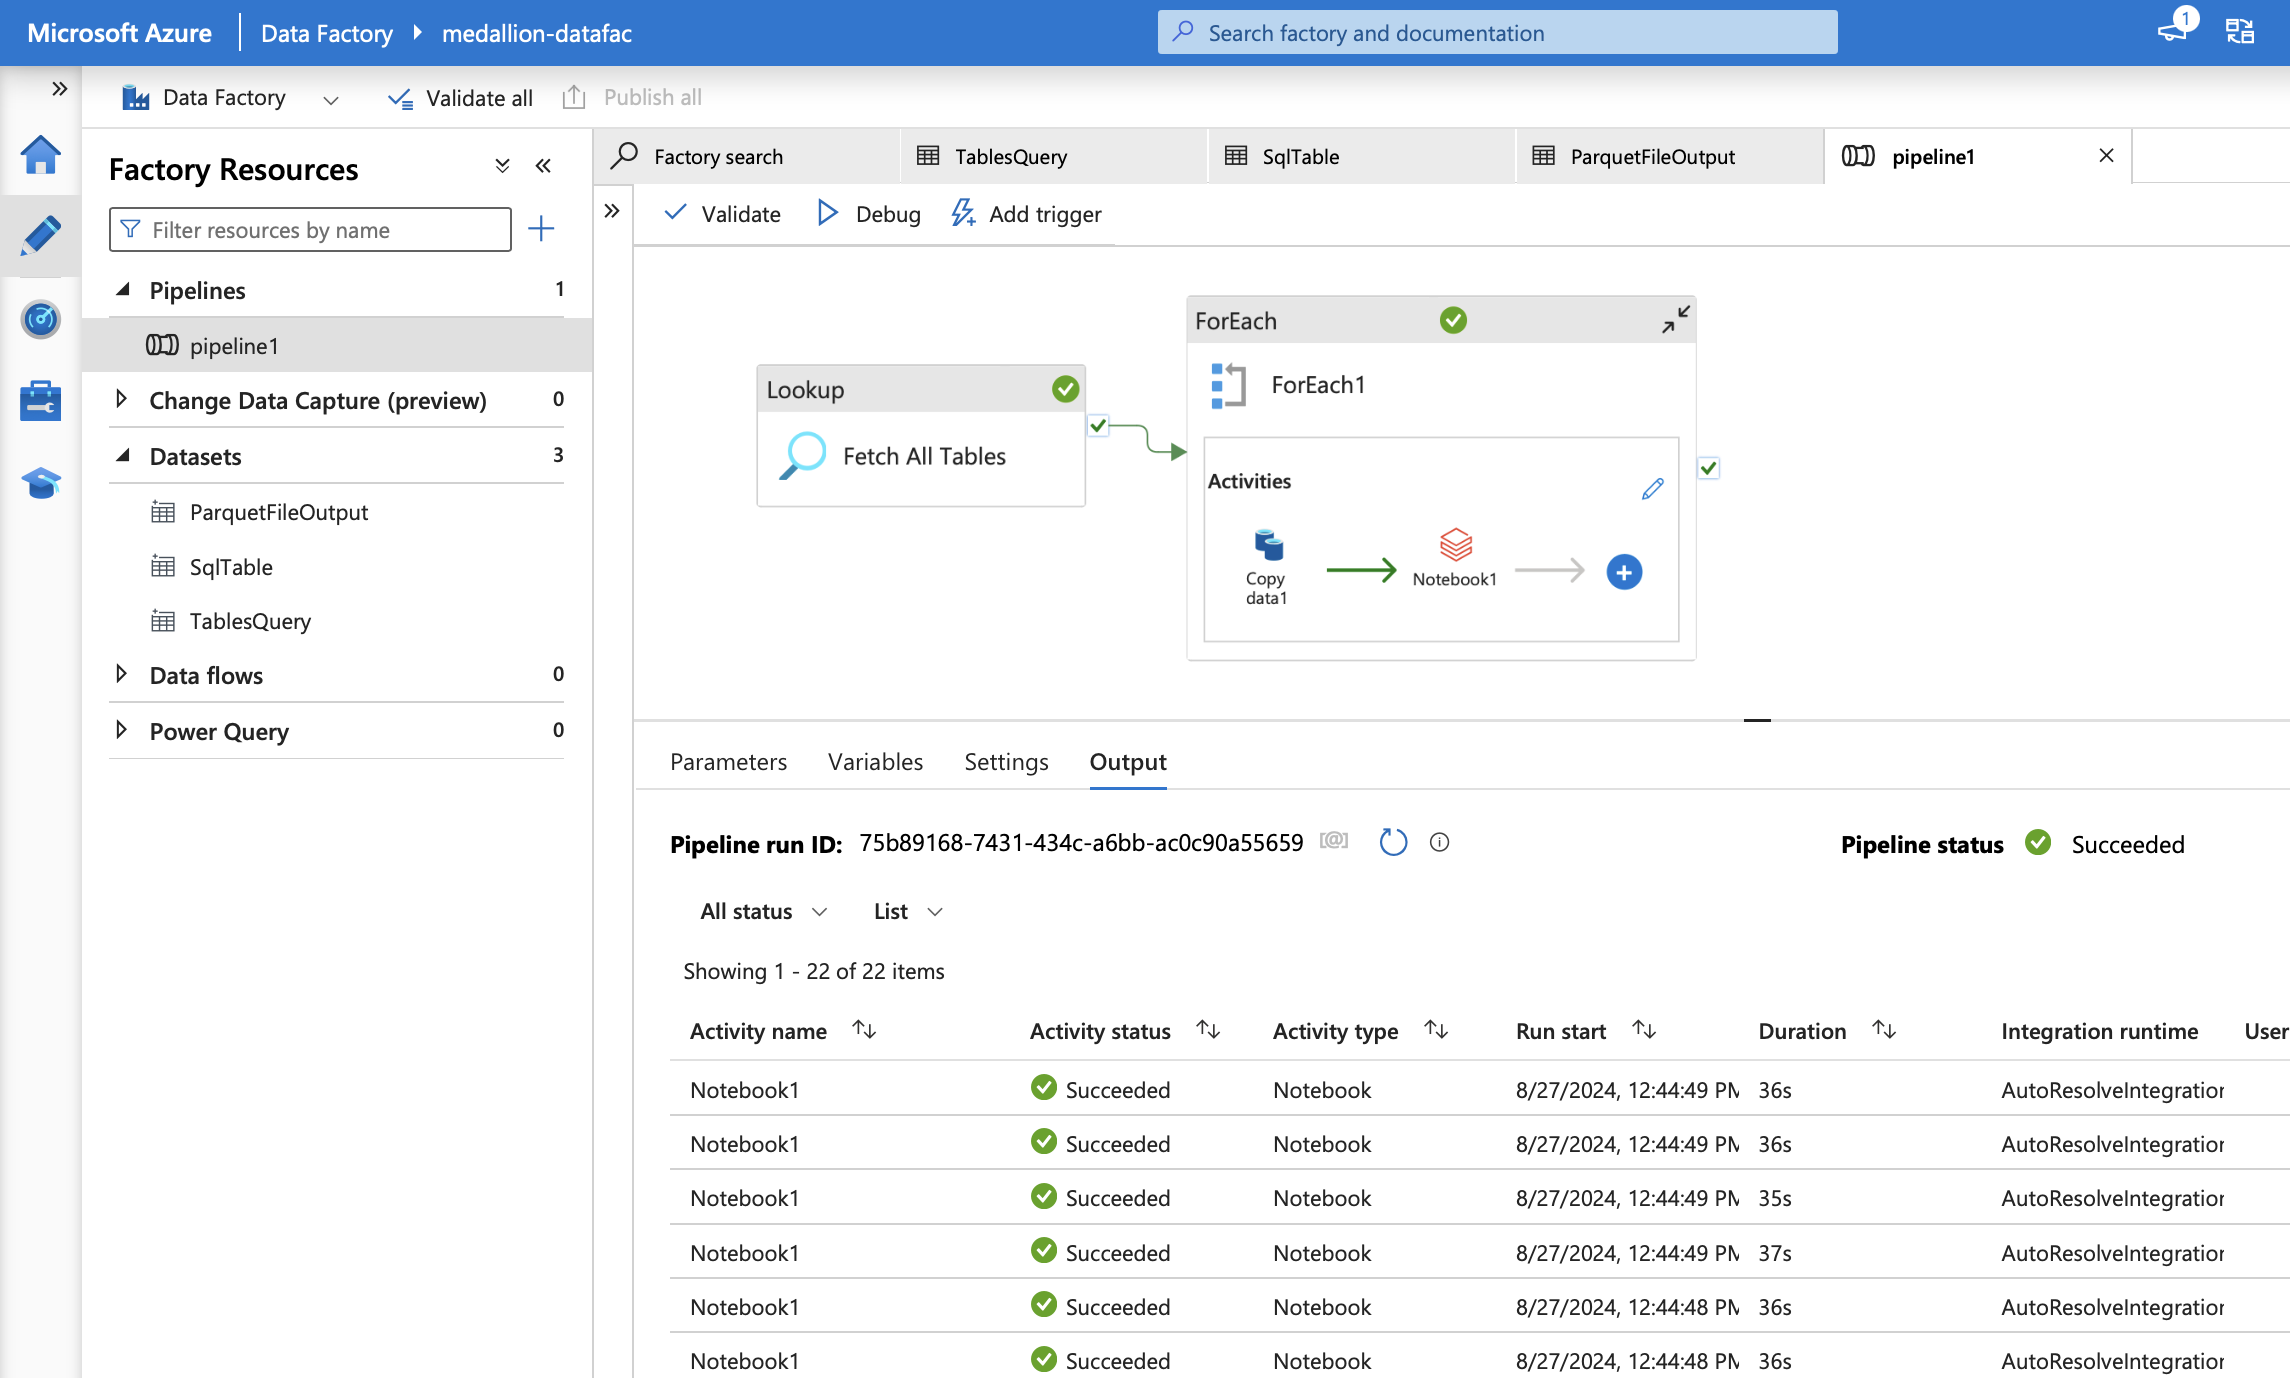Refresh the pipeline run output
The height and width of the screenshot is (1378, 2290).
tap(1392, 842)
